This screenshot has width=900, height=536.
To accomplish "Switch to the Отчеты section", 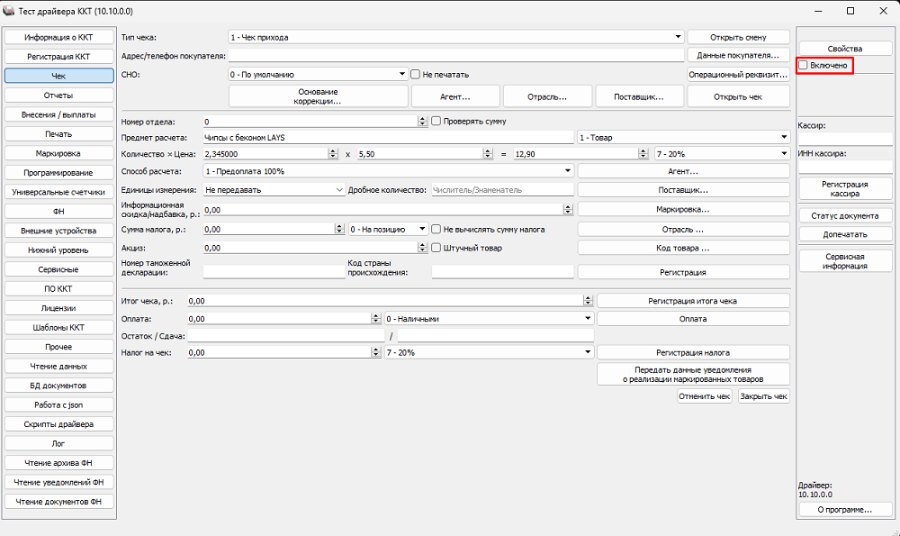I will (59, 95).
